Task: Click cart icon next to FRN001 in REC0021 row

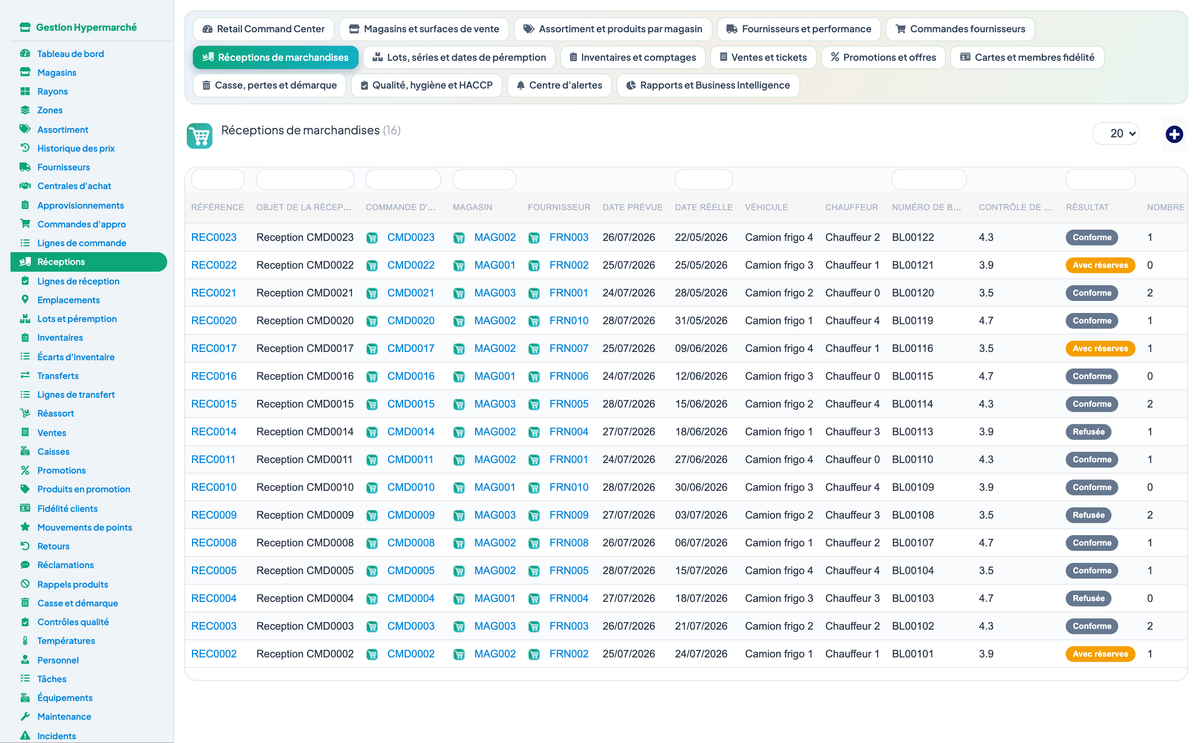Action: point(534,294)
